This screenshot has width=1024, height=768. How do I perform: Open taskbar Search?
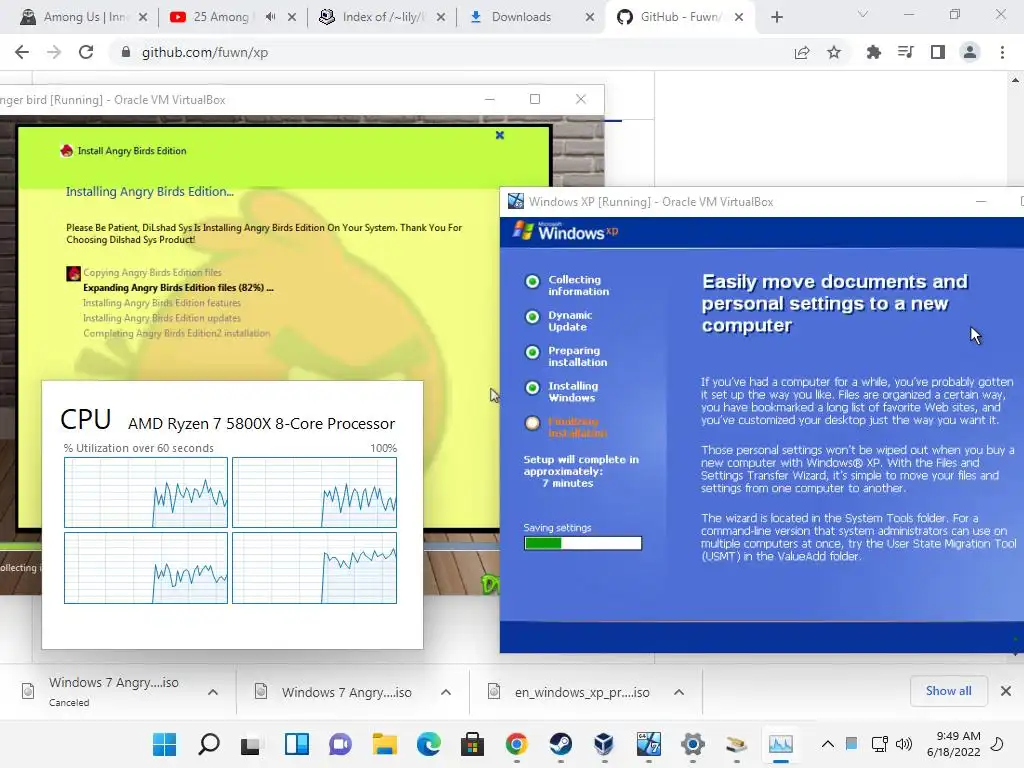(x=209, y=744)
